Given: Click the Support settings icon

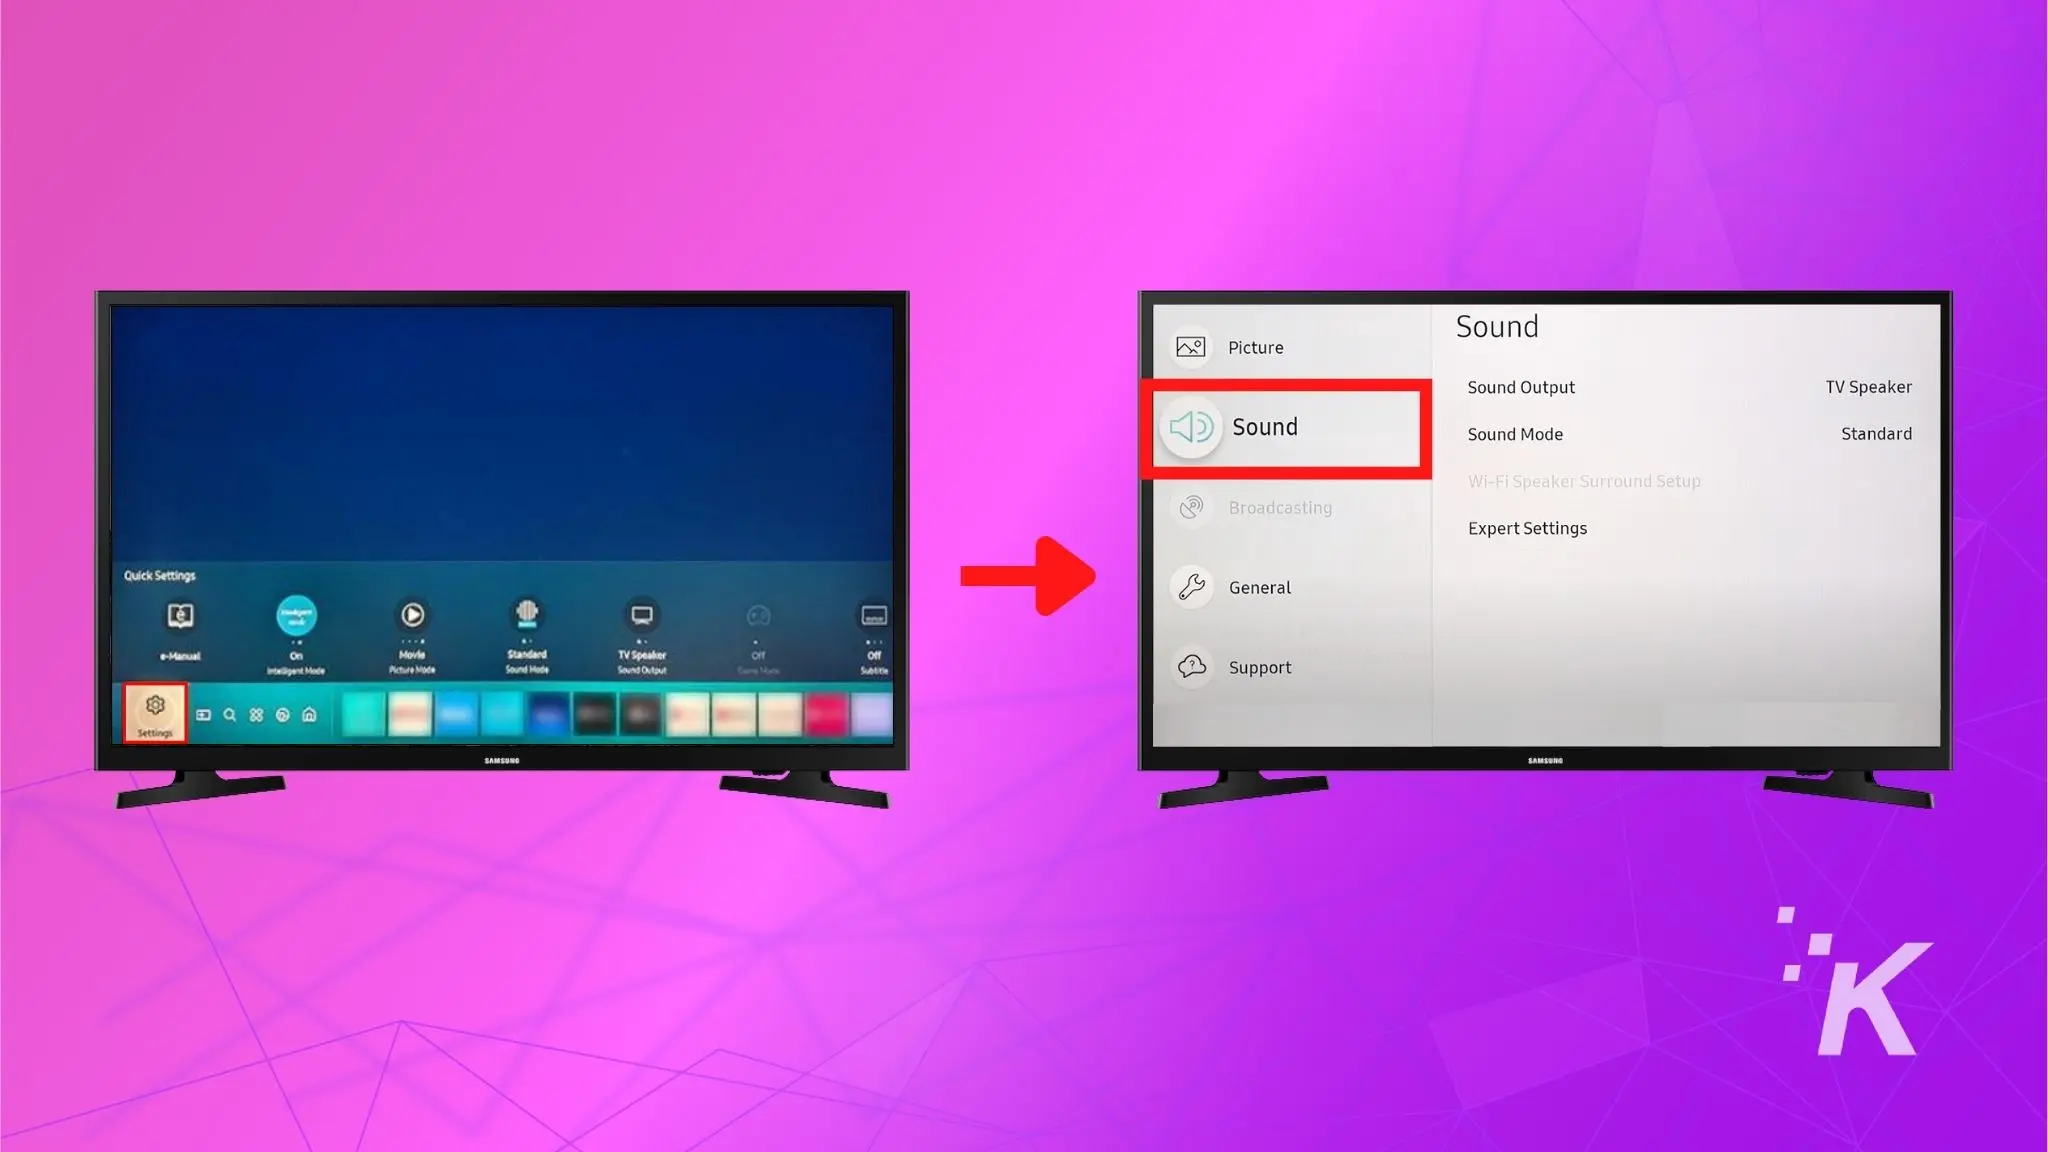Looking at the screenshot, I should (x=1191, y=665).
